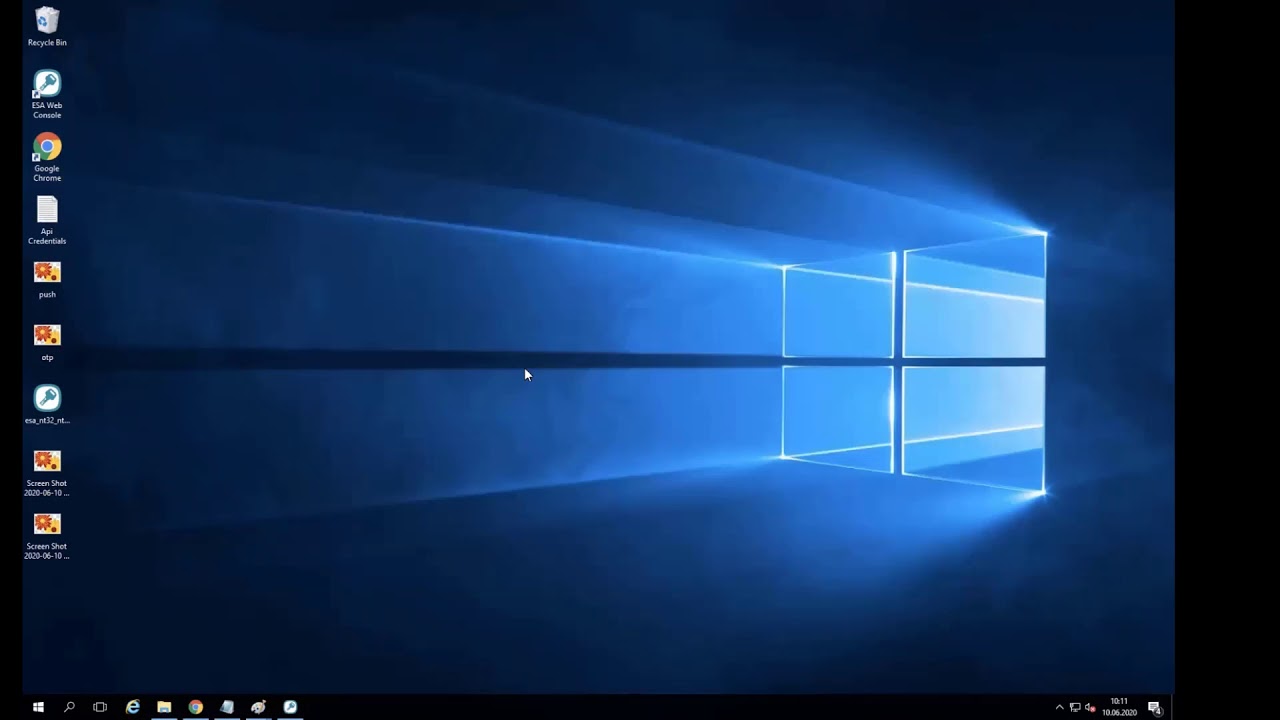Open the Windows Start menu
Screen dimensions: 1280x720
pyautogui.click(x=38, y=707)
